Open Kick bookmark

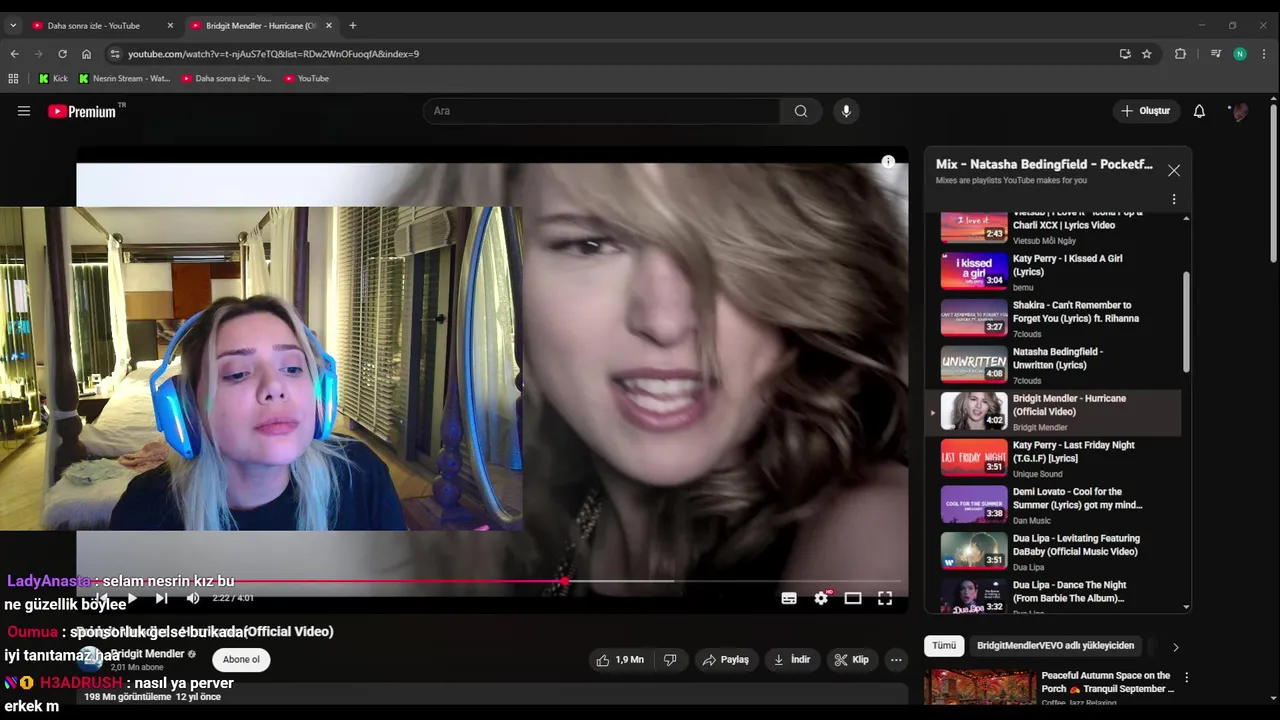coord(53,78)
